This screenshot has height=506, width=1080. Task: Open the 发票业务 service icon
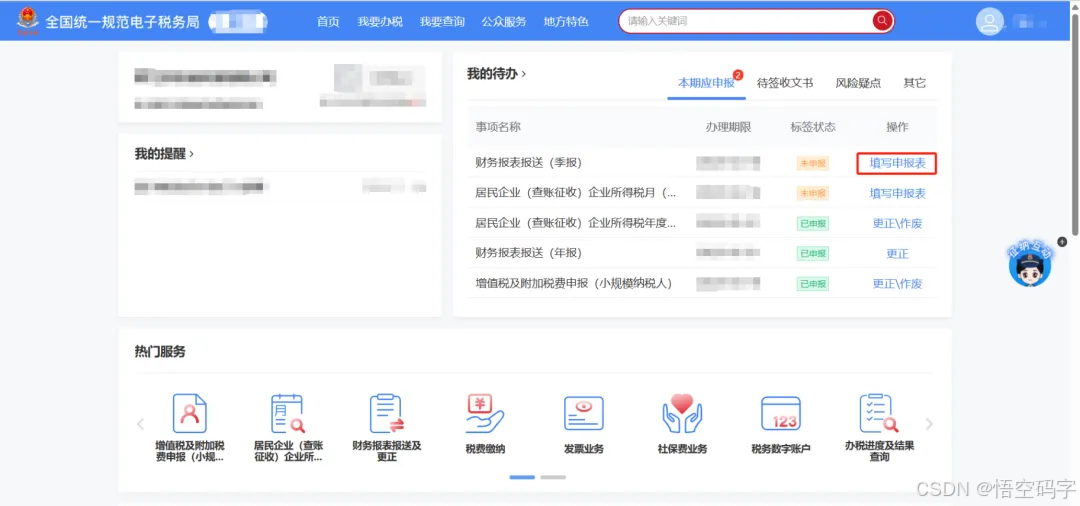pyautogui.click(x=583, y=413)
